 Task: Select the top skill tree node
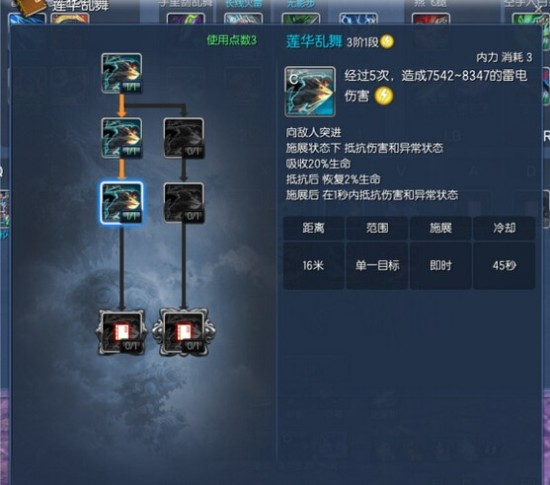122,73
